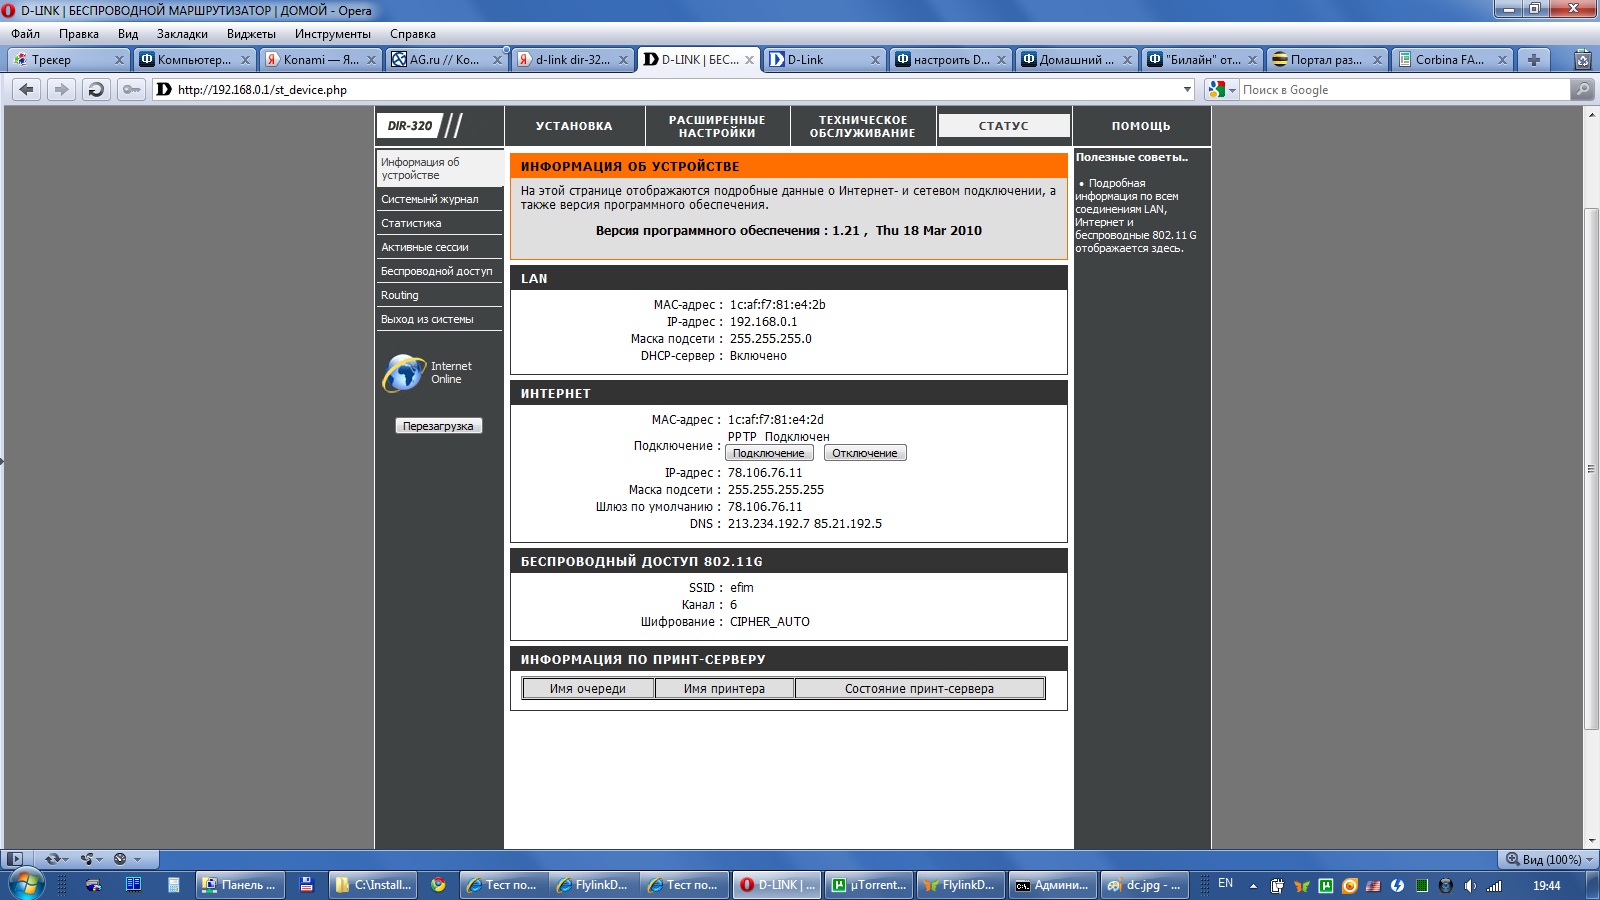Click the EN language indicator

pos(1225,884)
